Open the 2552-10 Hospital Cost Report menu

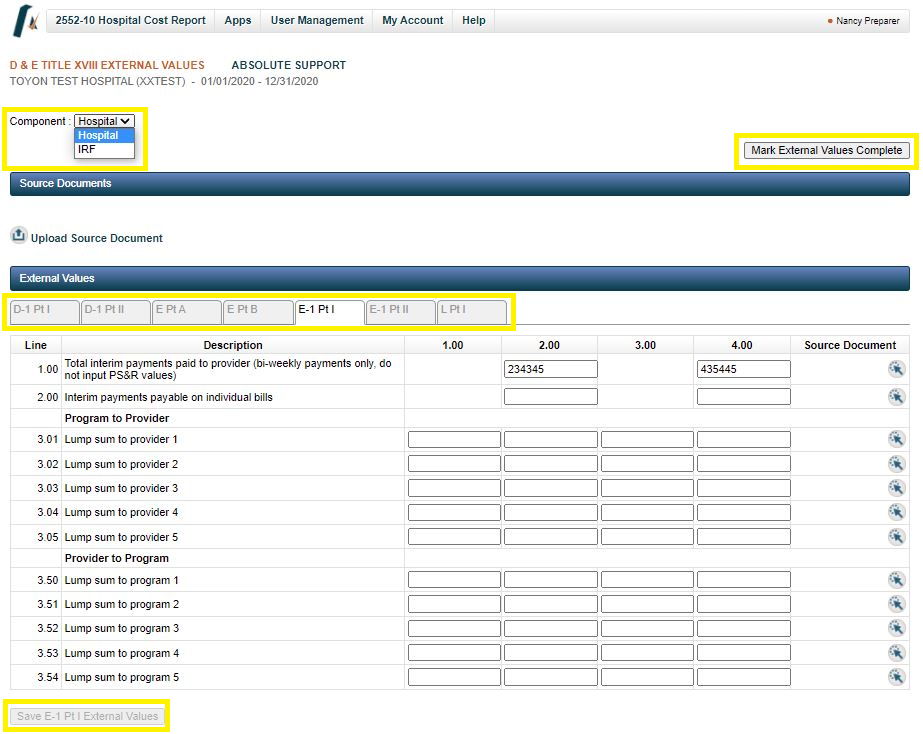coord(131,21)
